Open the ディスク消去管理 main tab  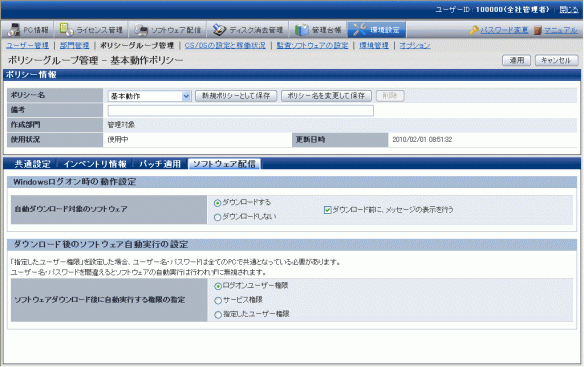[x=248, y=30]
